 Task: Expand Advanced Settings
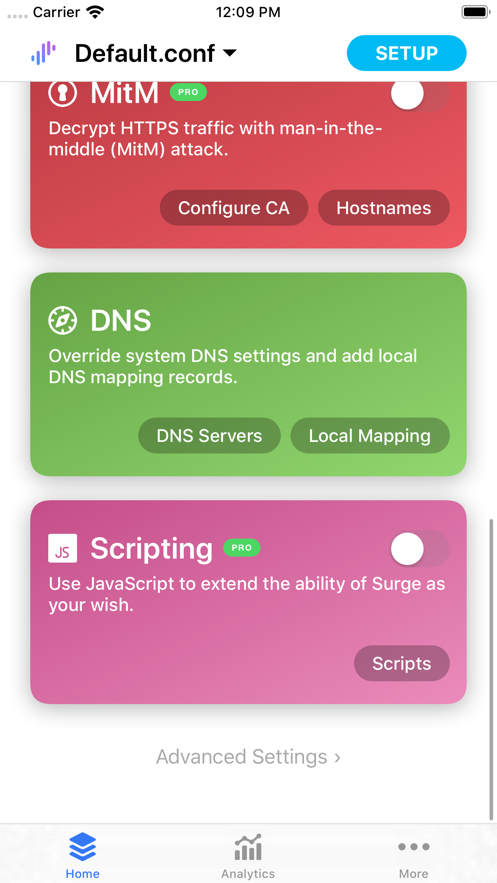pos(248,756)
